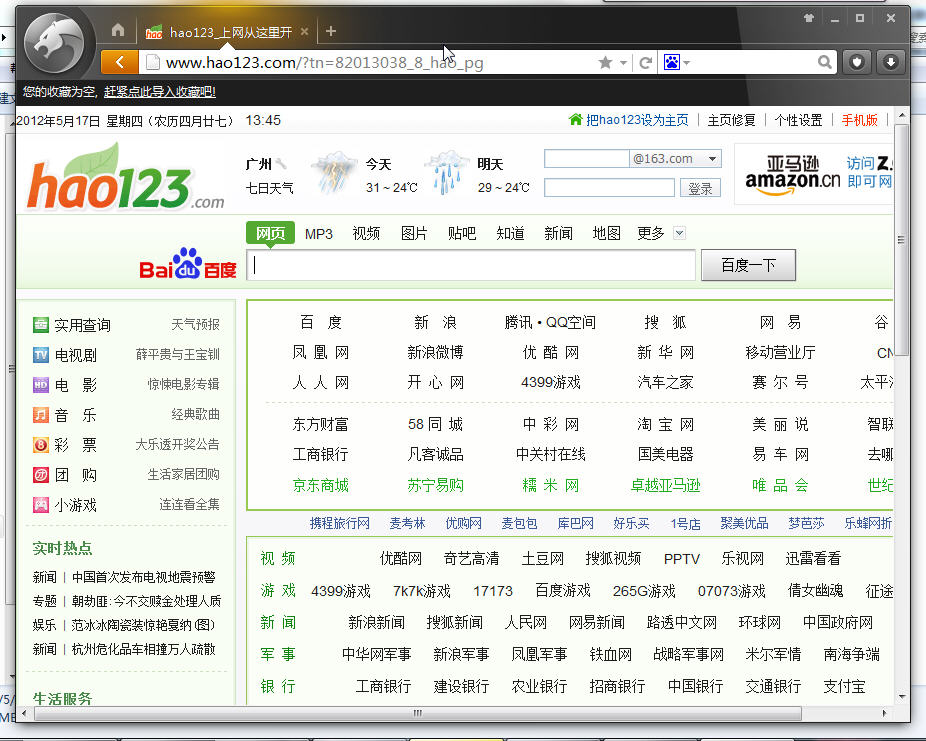Click the browser home icon
This screenshot has width=926, height=741.
(118, 31)
